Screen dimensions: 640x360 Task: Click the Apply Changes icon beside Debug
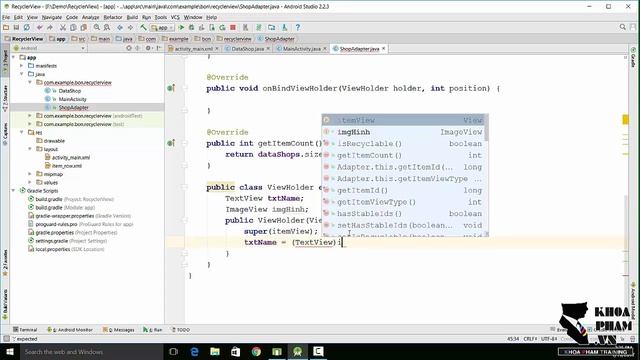click(x=202, y=27)
